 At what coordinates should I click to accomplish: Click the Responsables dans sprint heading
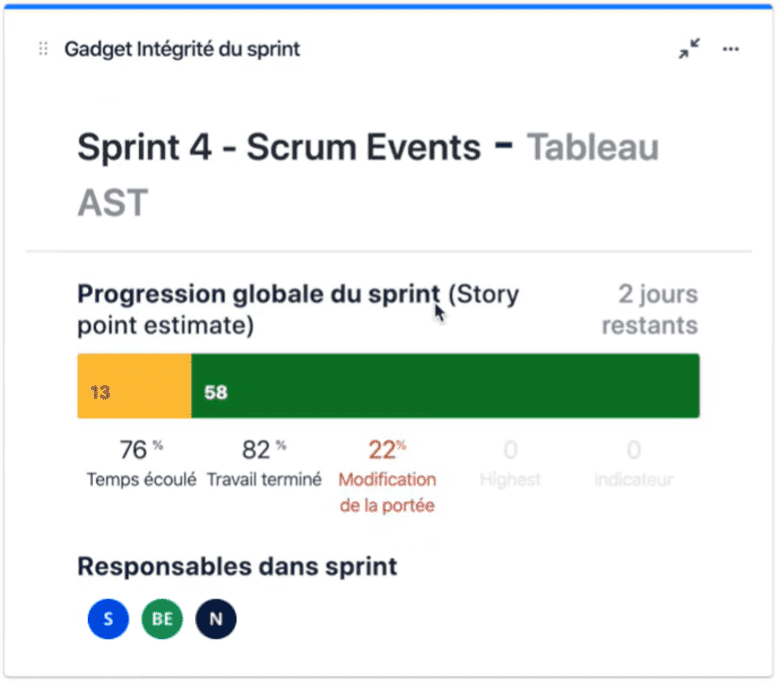click(237, 566)
